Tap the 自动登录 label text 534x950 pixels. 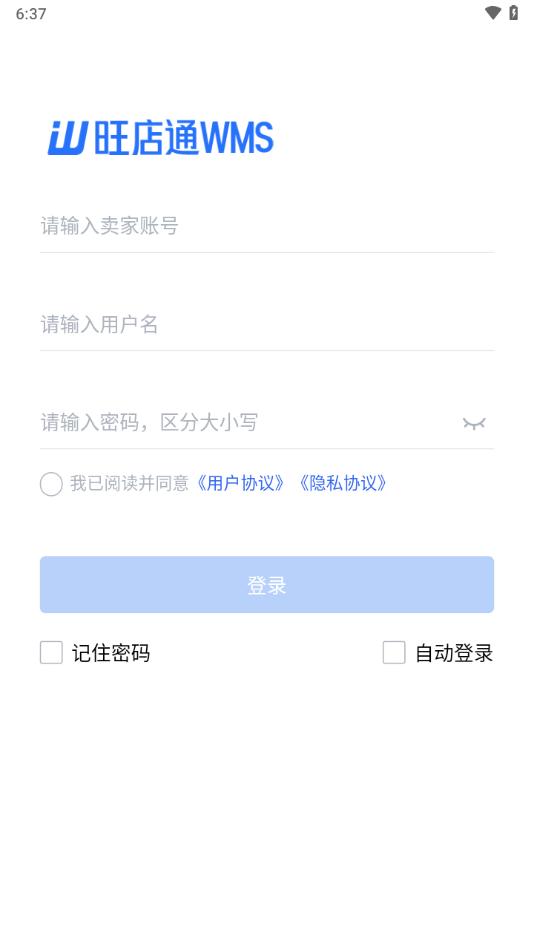click(x=454, y=653)
